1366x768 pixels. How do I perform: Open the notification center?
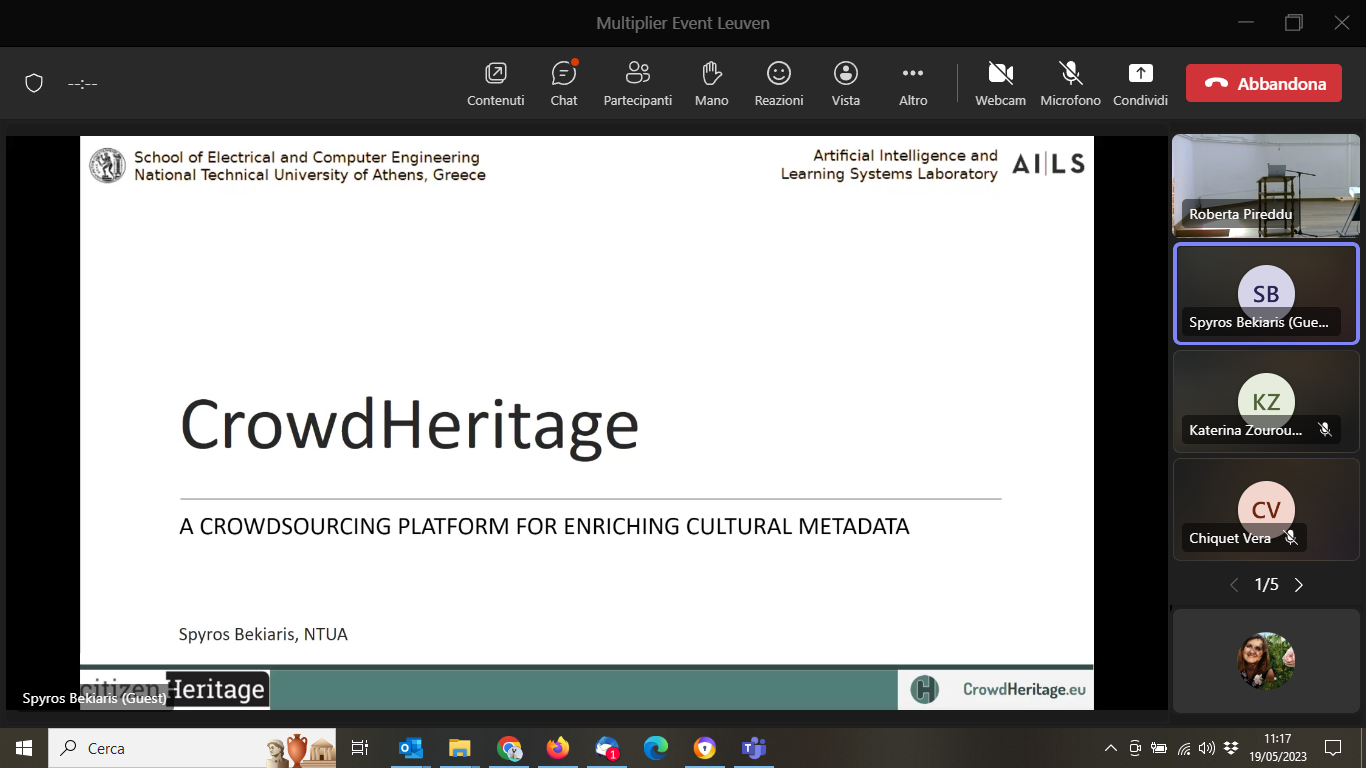pyautogui.click(x=1333, y=748)
